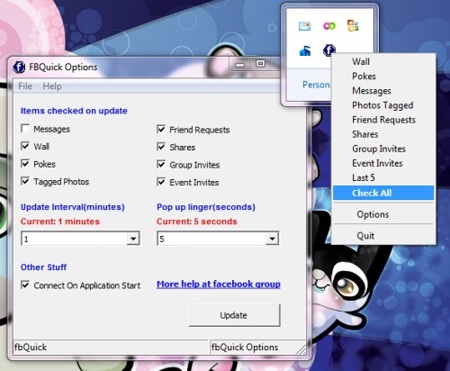Screen dimensions: 450x371
Task: Click the Personalize link in tray popup
Action: (316, 85)
